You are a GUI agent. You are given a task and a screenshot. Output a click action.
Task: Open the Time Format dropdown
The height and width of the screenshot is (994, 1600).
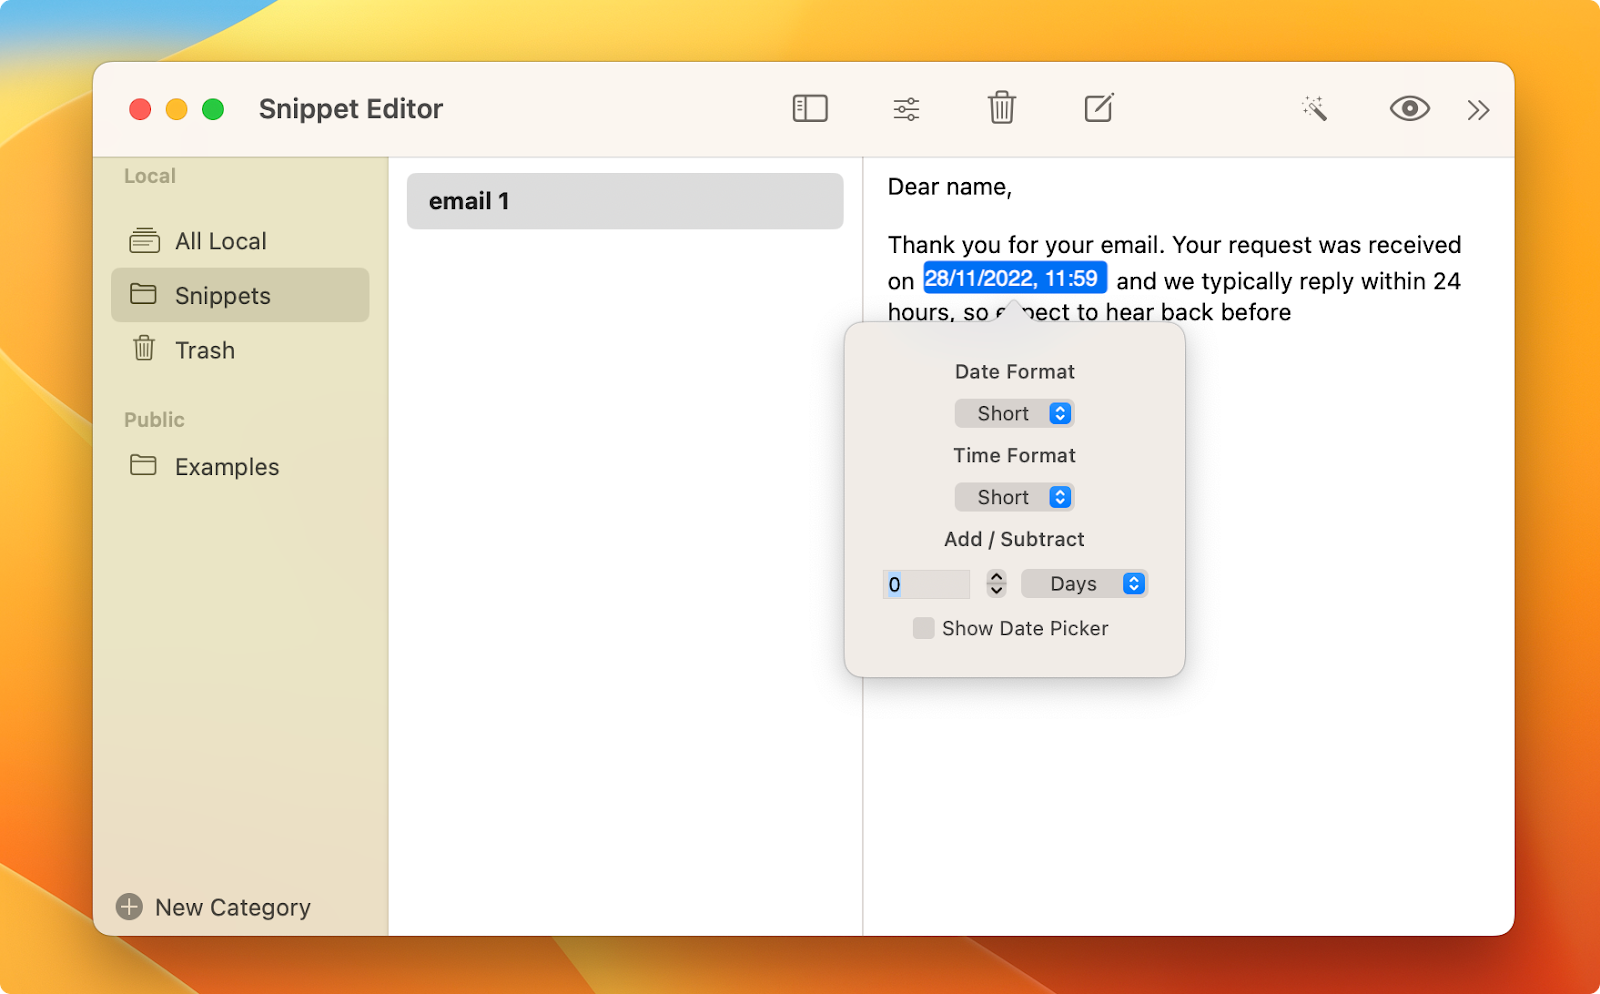click(x=1013, y=496)
